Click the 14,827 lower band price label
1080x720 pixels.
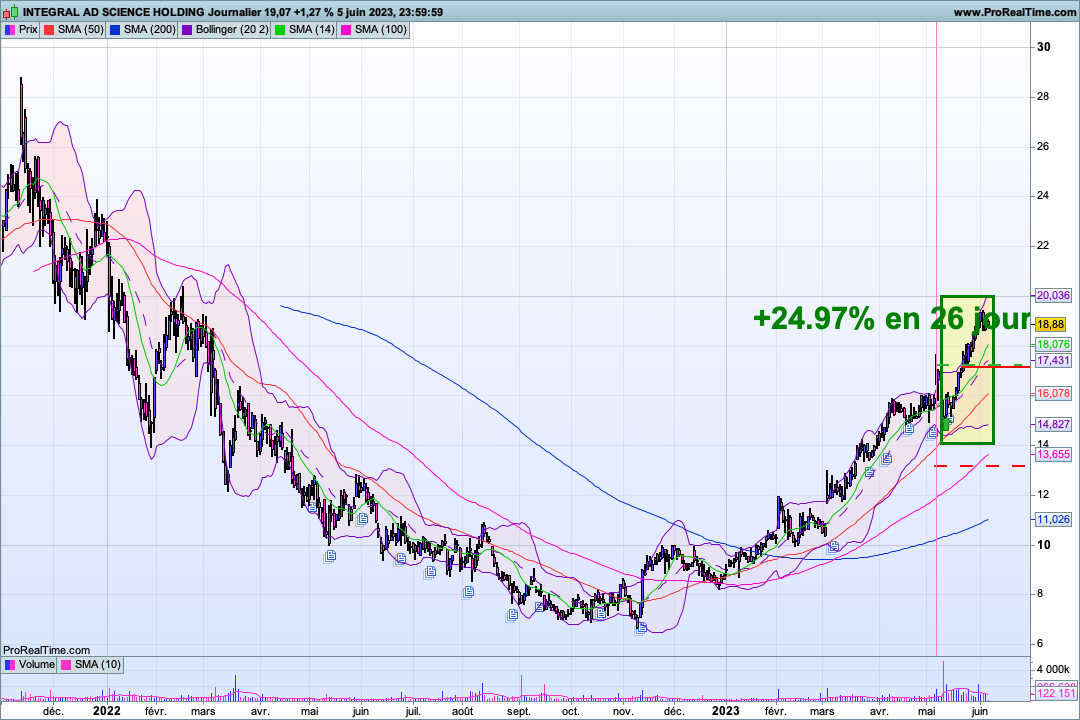tap(1053, 424)
